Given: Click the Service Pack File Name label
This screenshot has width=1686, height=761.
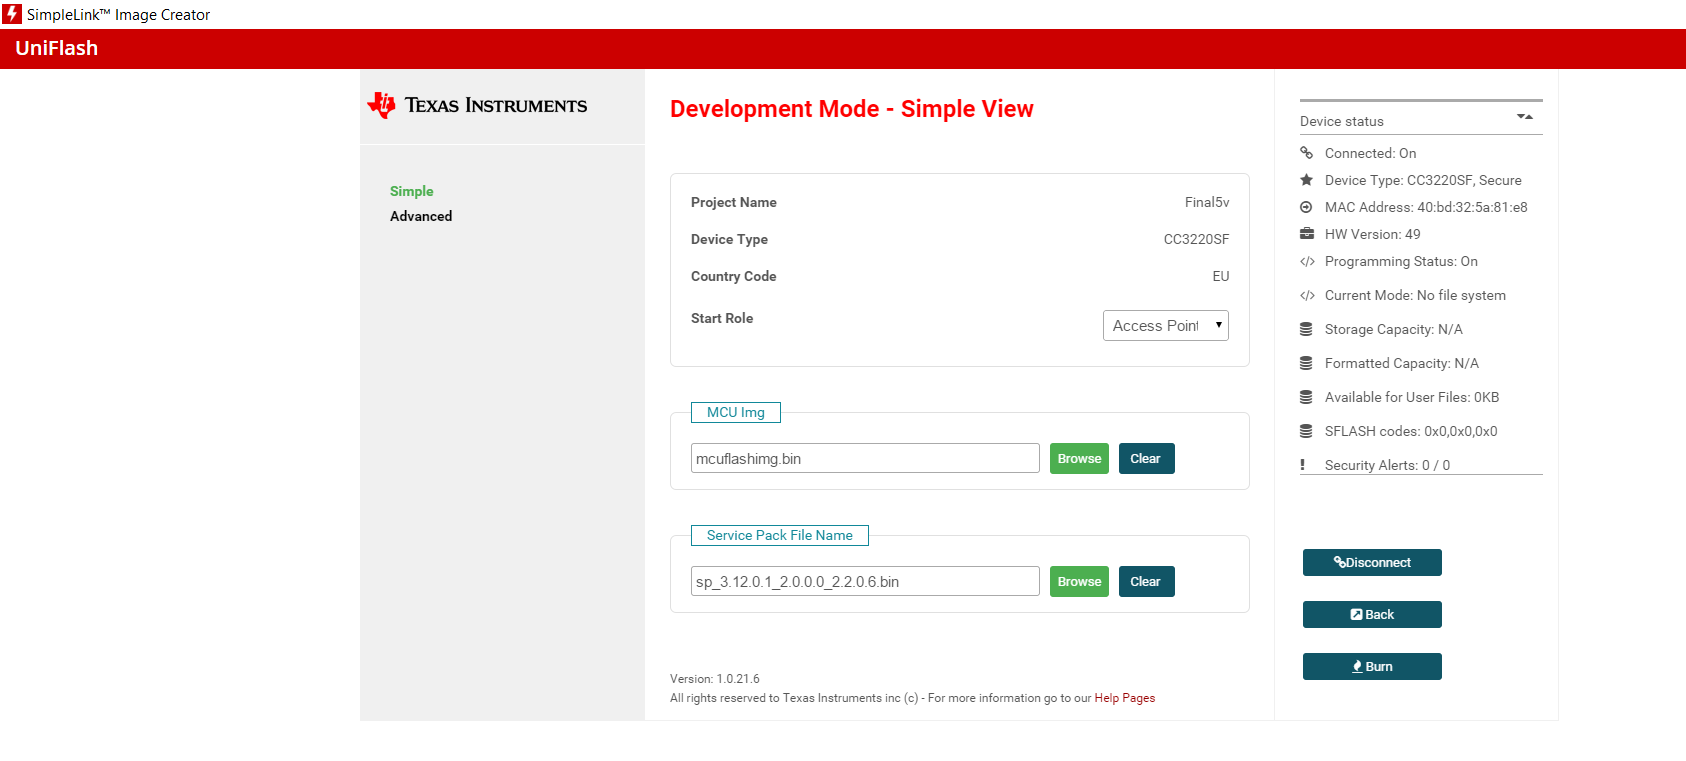Looking at the screenshot, I should 780,535.
